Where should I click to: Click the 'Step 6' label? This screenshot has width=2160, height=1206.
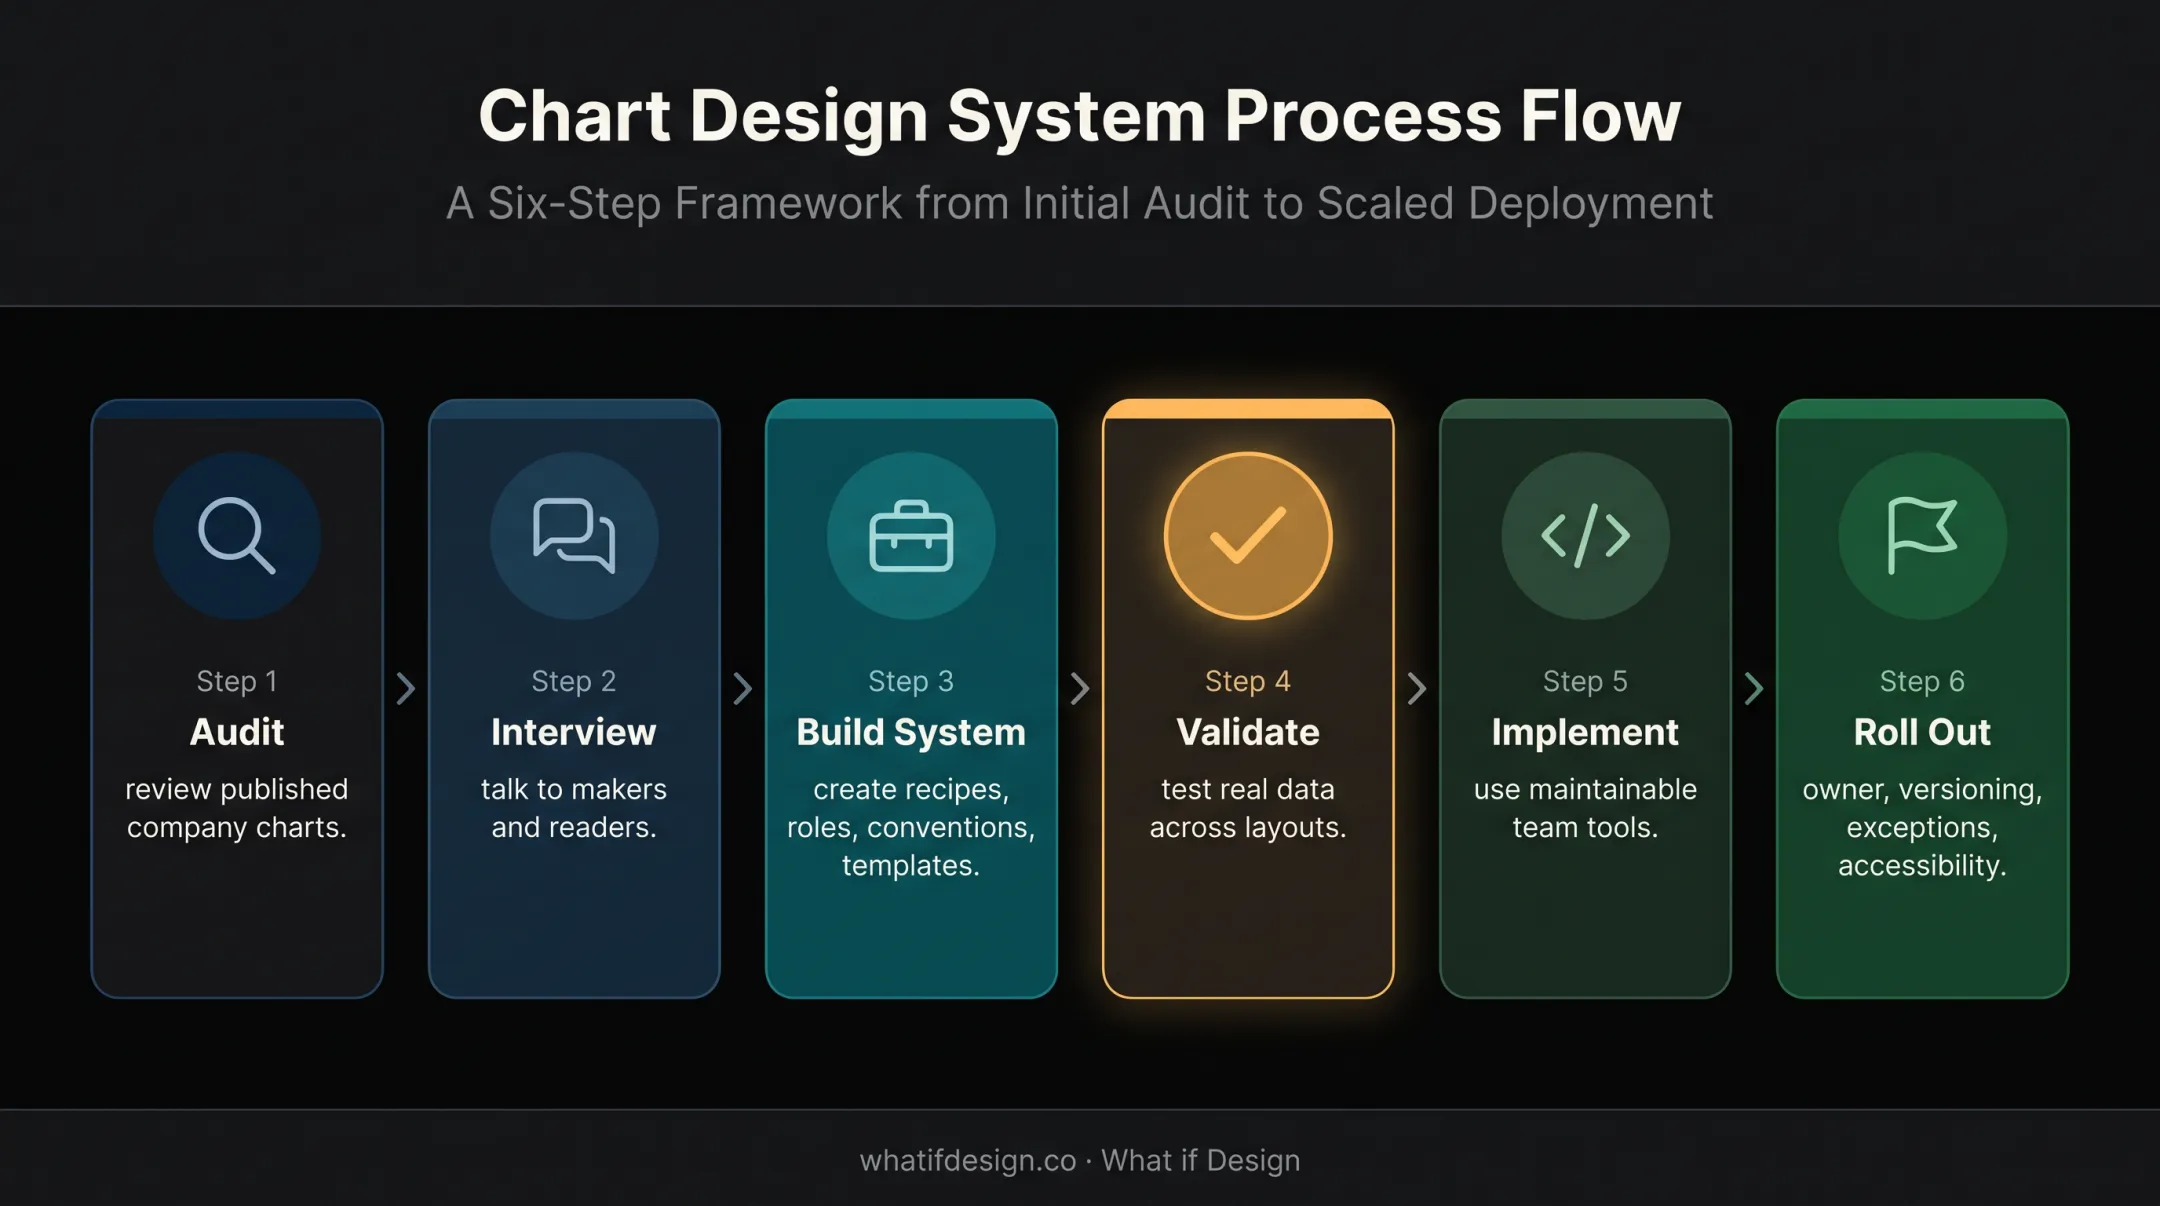[1922, 681]
